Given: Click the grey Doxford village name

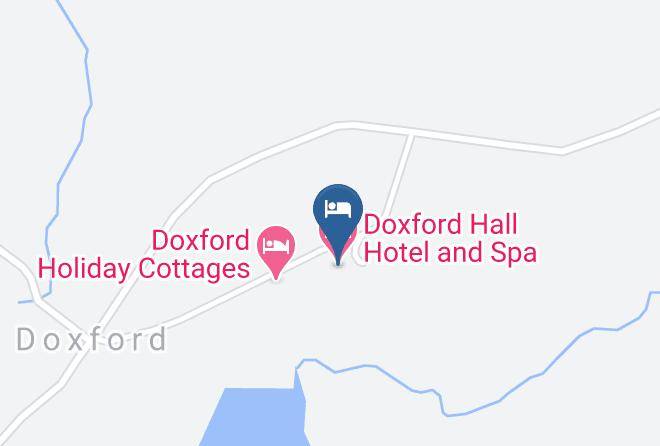Looking at the screenshot, I should click(x=92, y=340).
